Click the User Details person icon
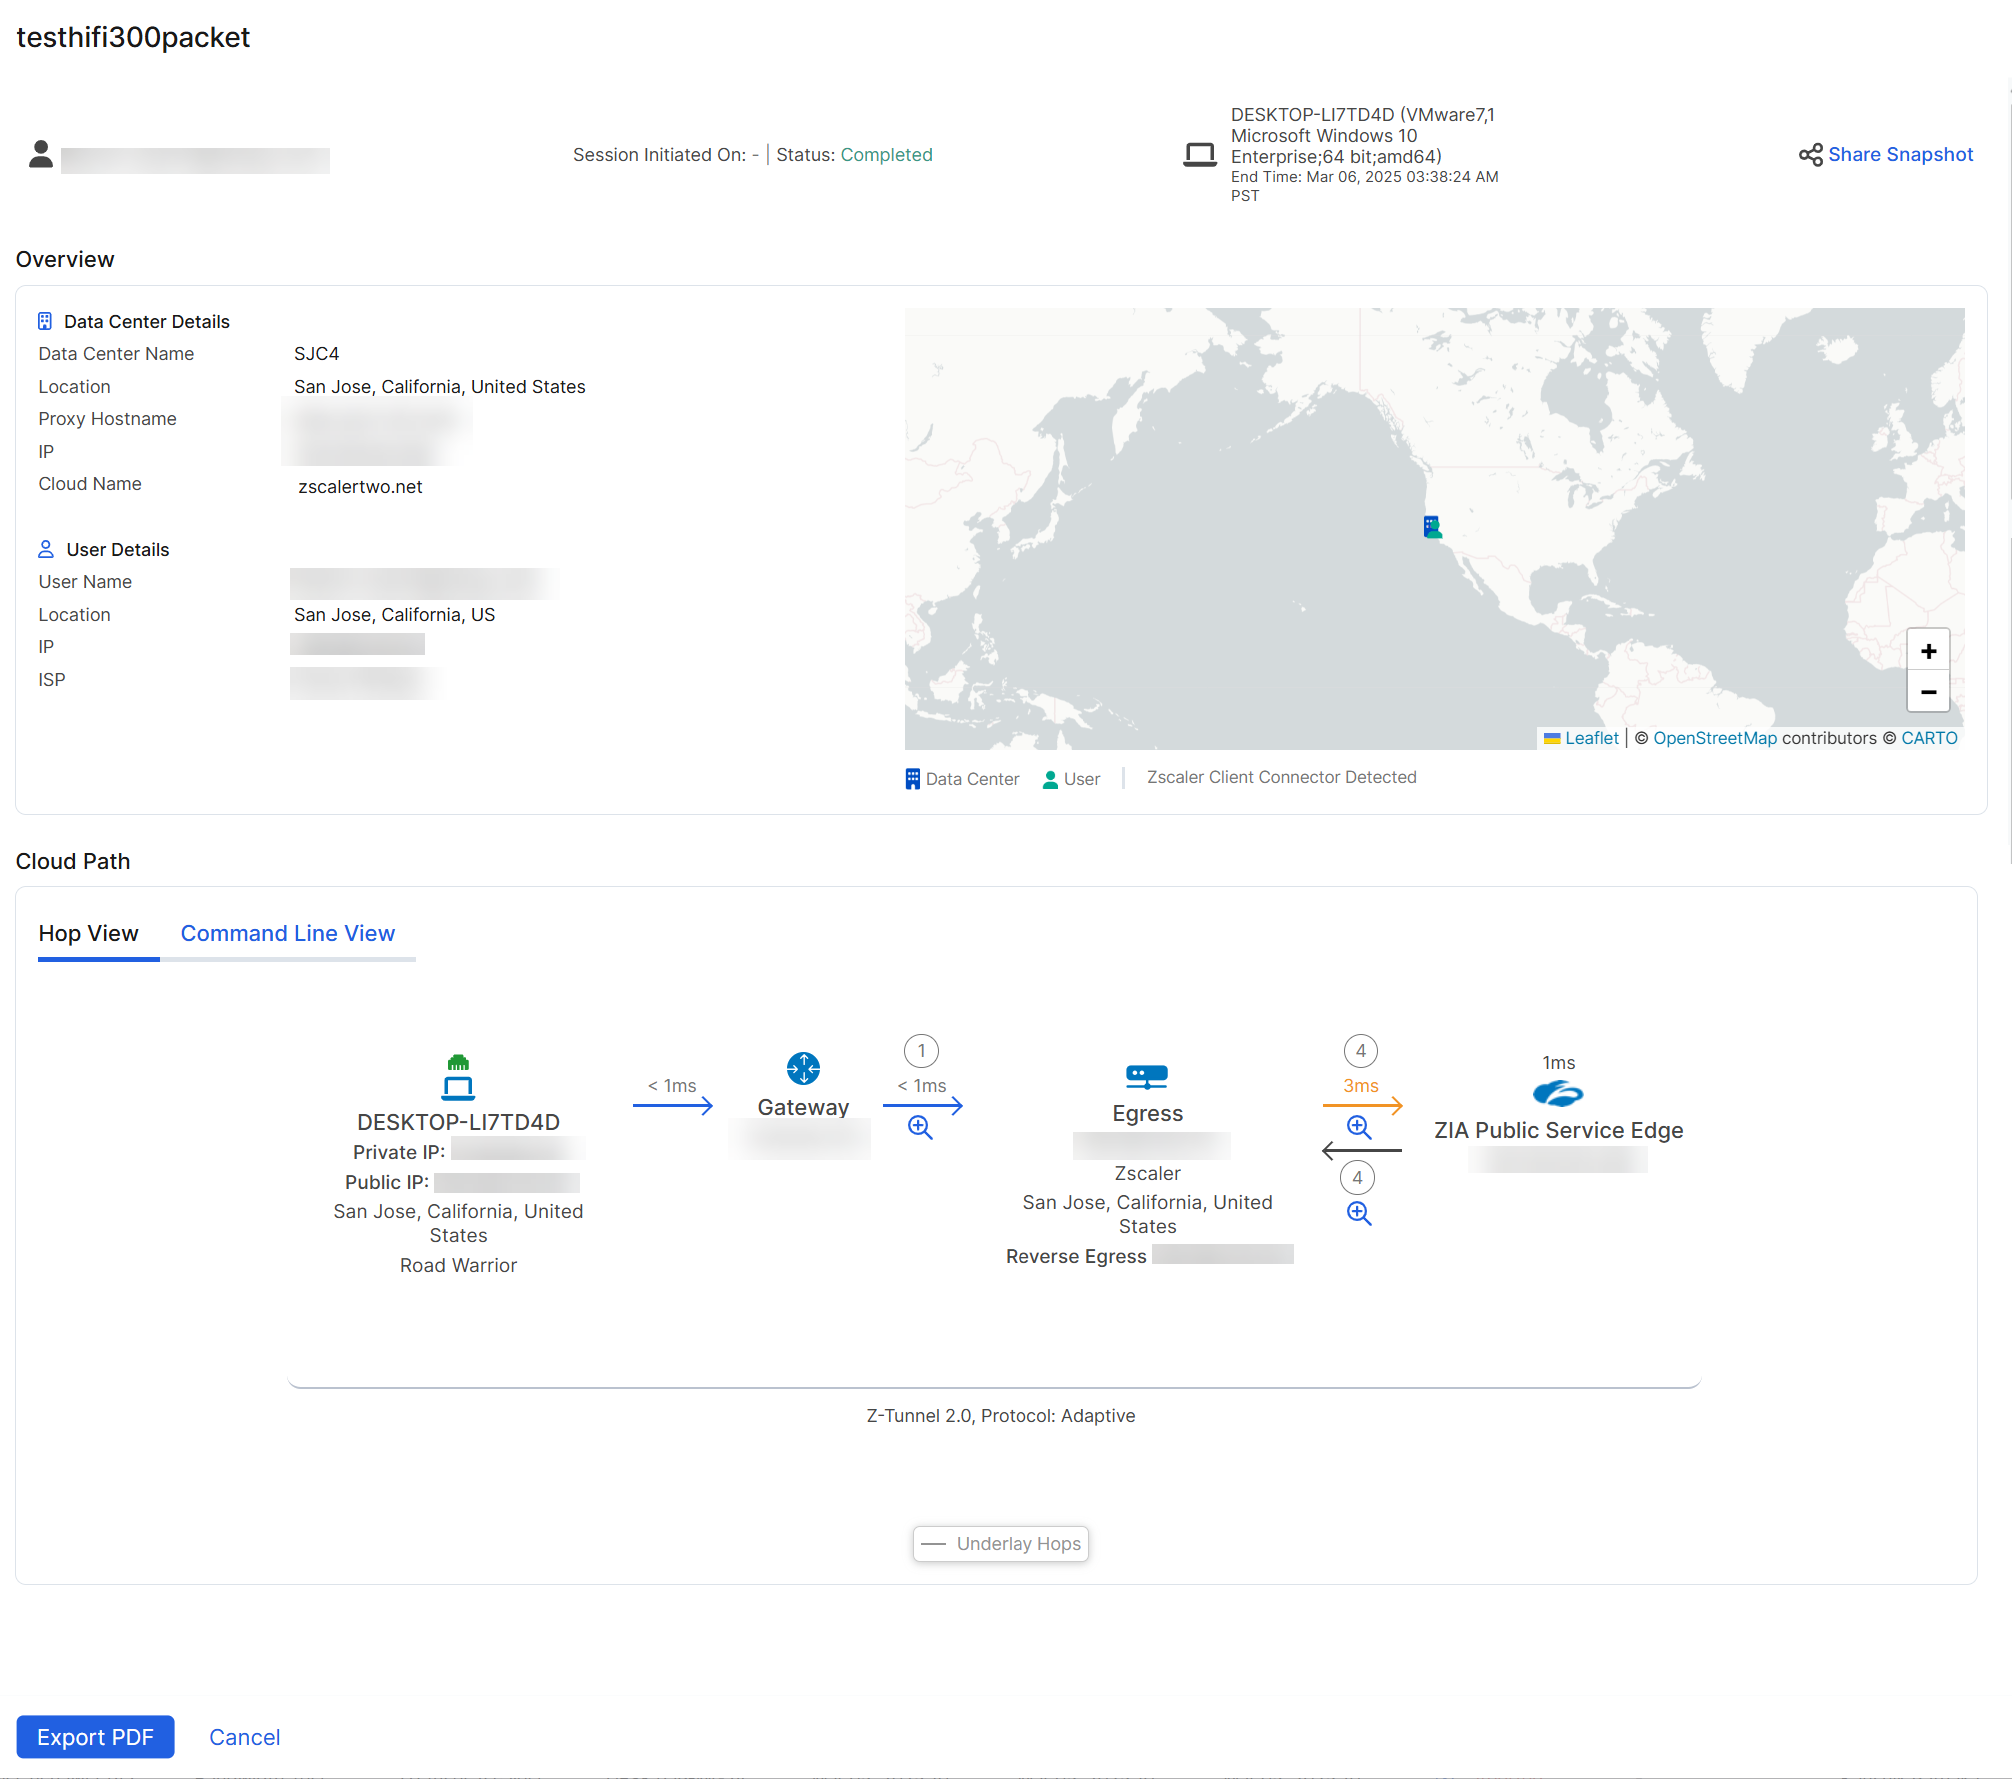2012x1779 pixels. tap(44, 548)
